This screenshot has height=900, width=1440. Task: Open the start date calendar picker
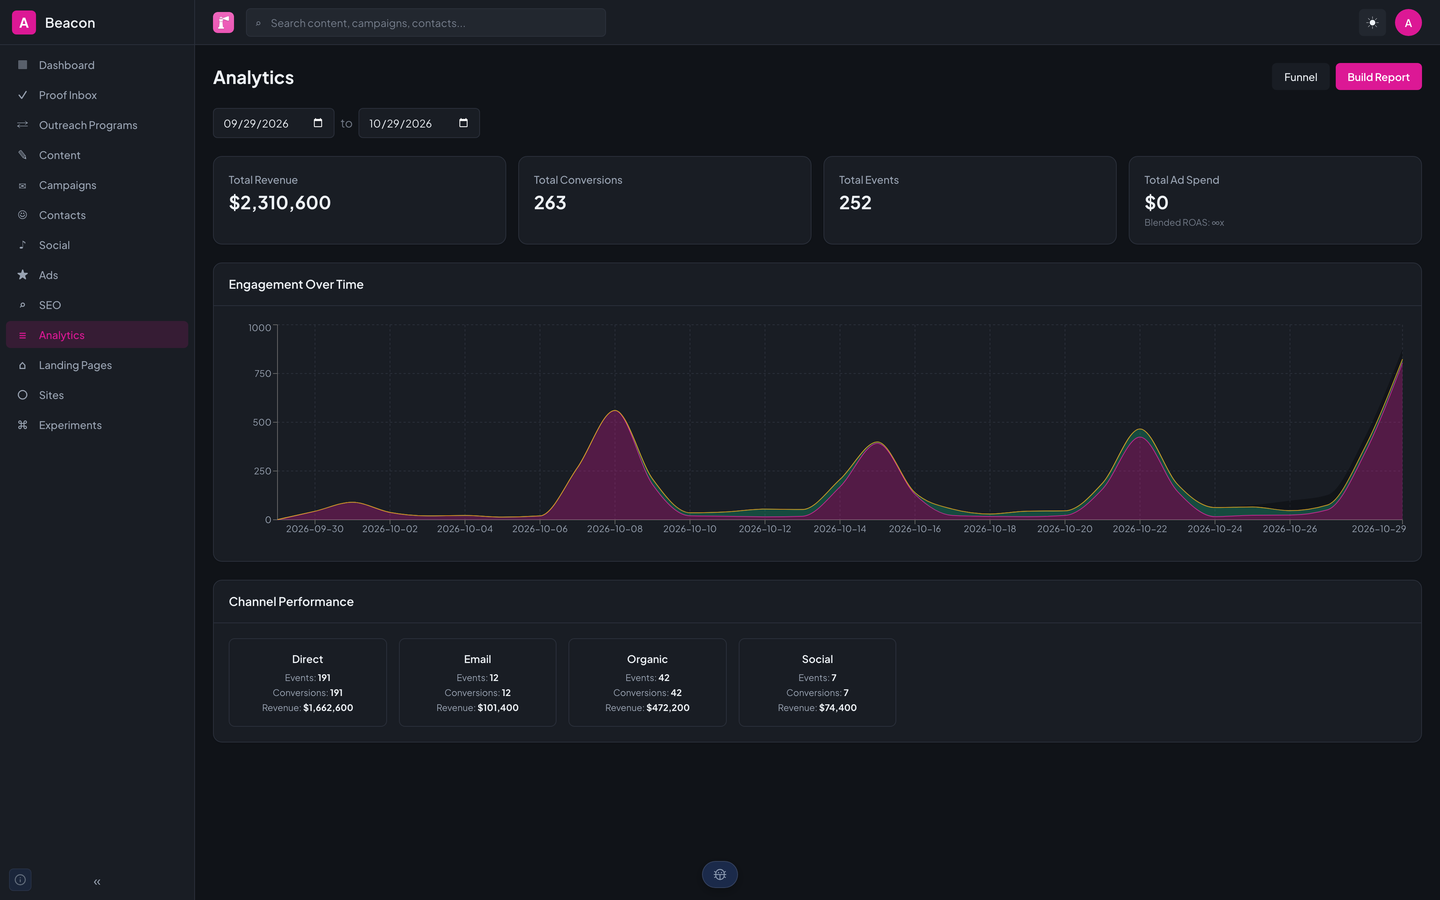[318, 123]
